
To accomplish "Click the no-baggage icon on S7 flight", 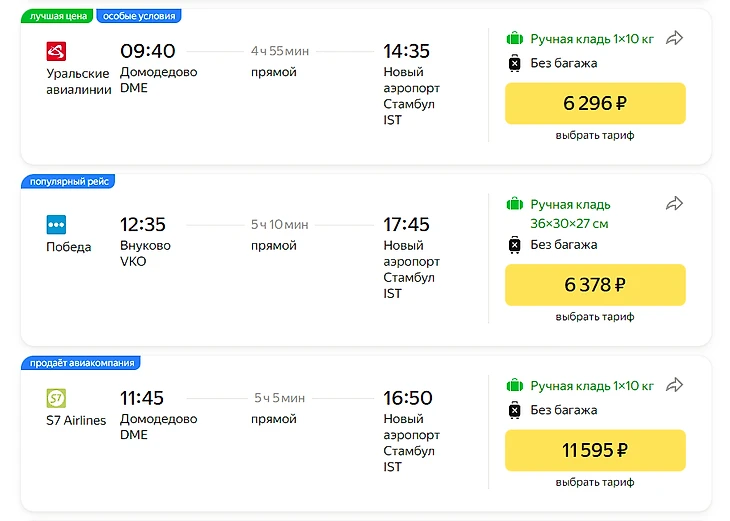I will pos(515,410).
